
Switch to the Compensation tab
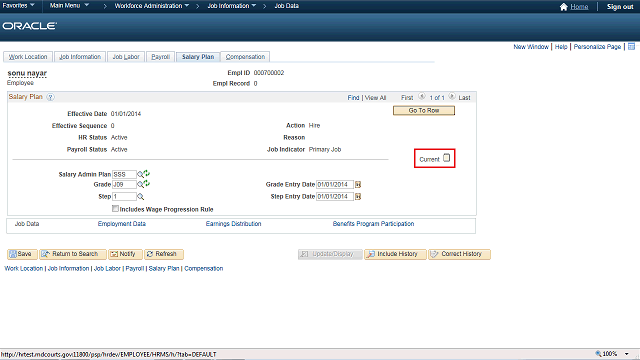pos(245,57)
